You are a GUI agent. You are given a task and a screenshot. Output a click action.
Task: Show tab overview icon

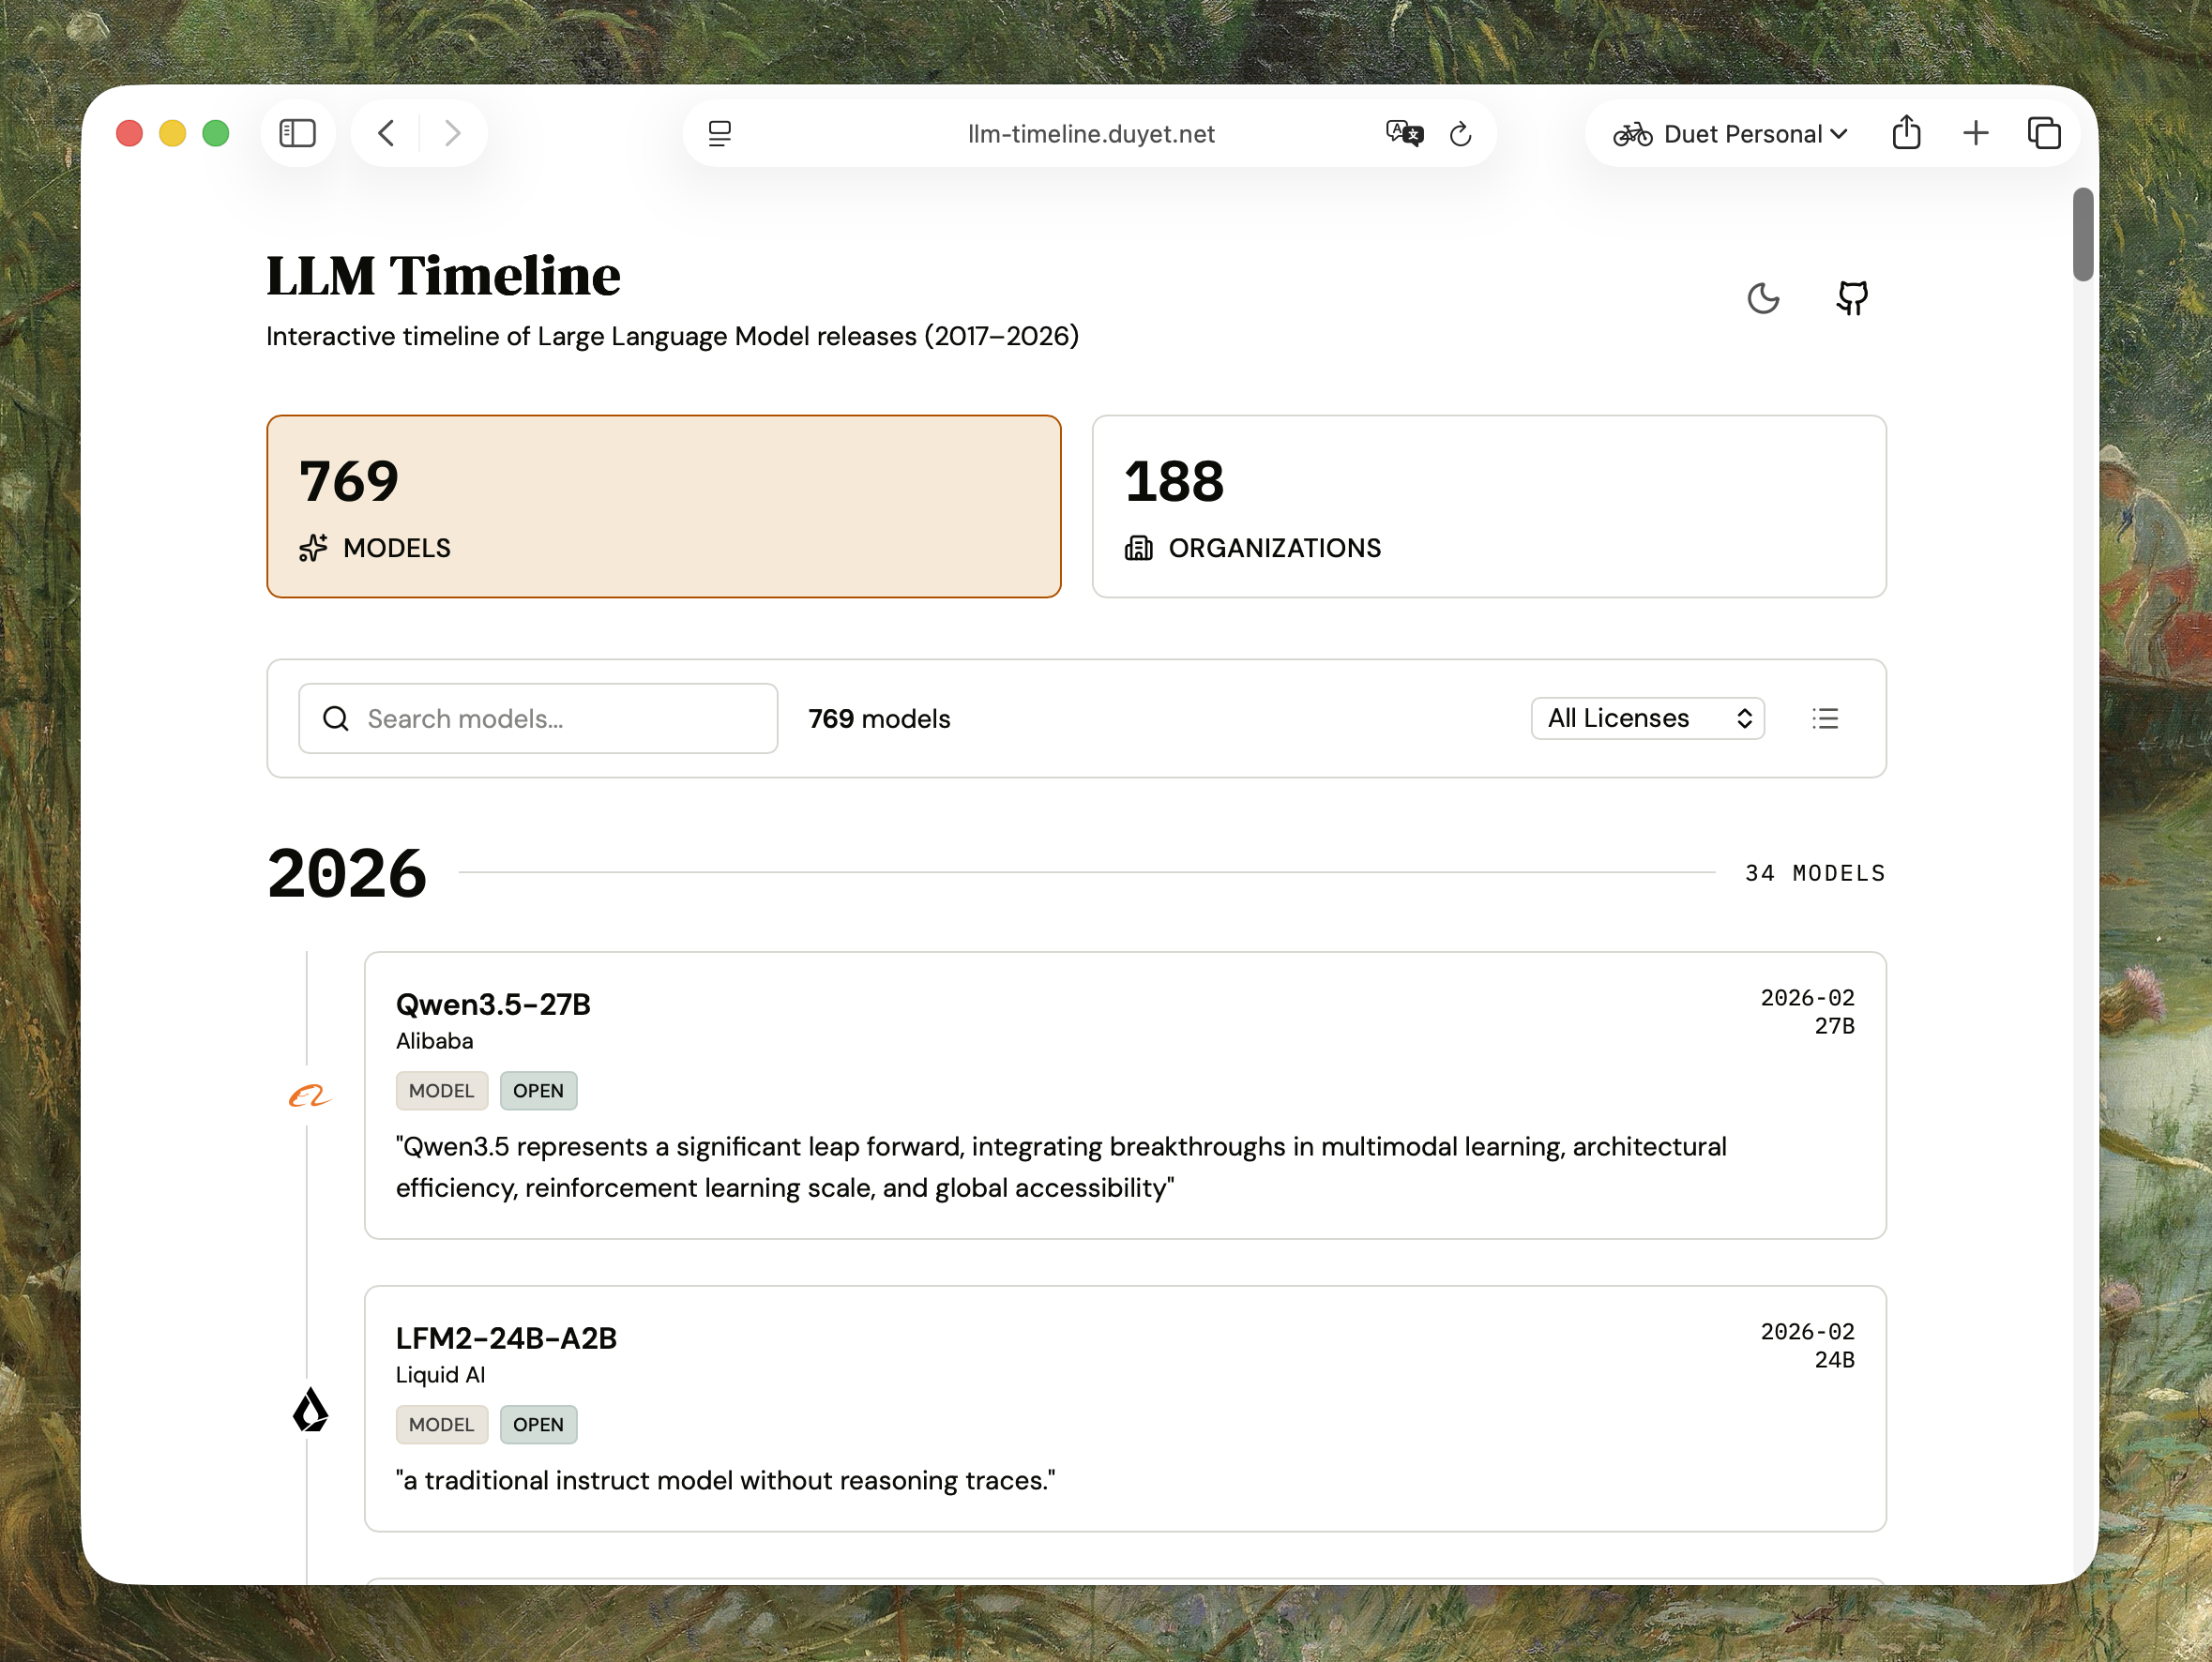click(x=2043, y=133)
